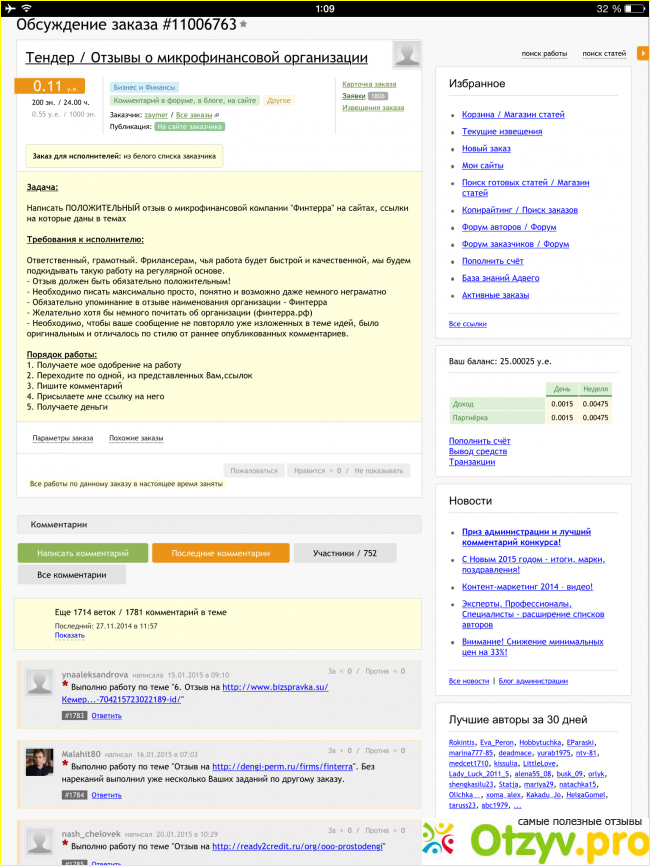This screenshot has height=866, width=650.
Task: Click the orange arrow at top-right corner
Action: (643, 52)
